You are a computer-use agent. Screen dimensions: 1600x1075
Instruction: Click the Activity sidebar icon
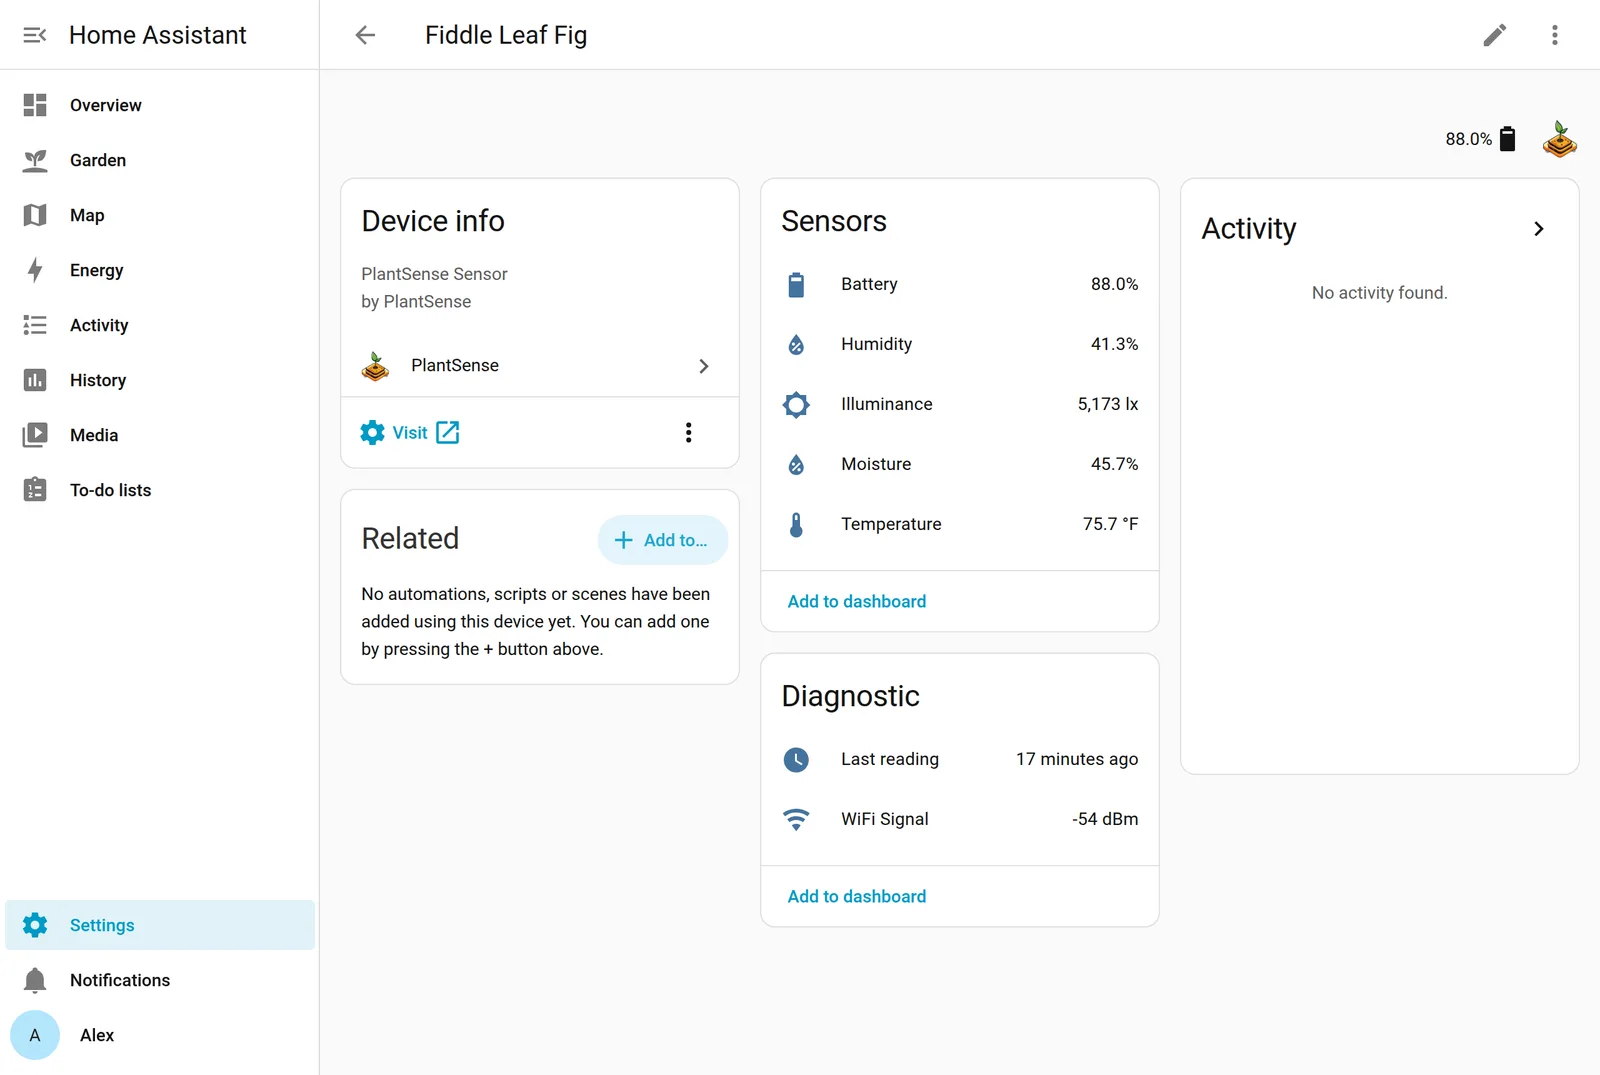tap(35, 325)
